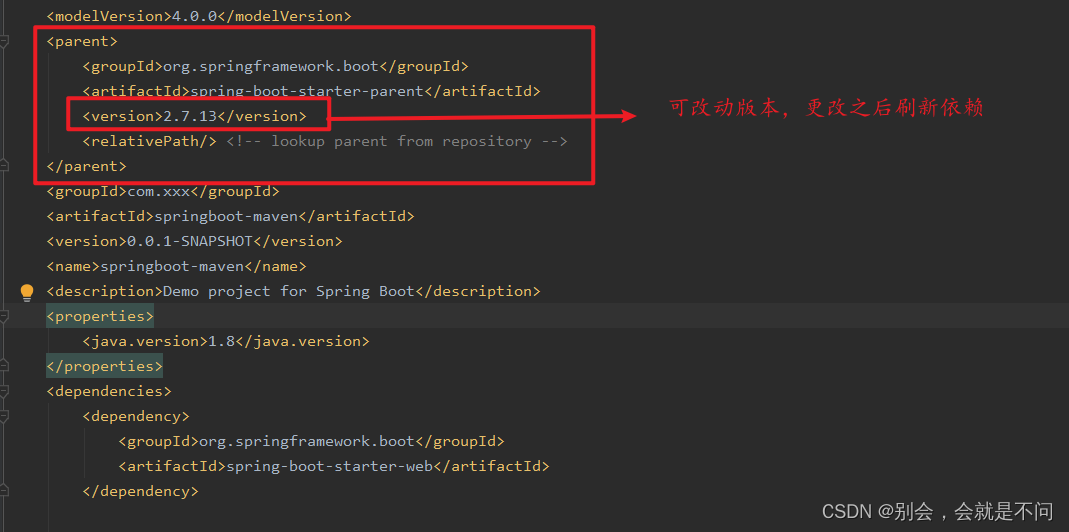Viewport: 1069px width, 532px height.
Task: Collapse the <parent> block fold marker
Action: (3, 42)
